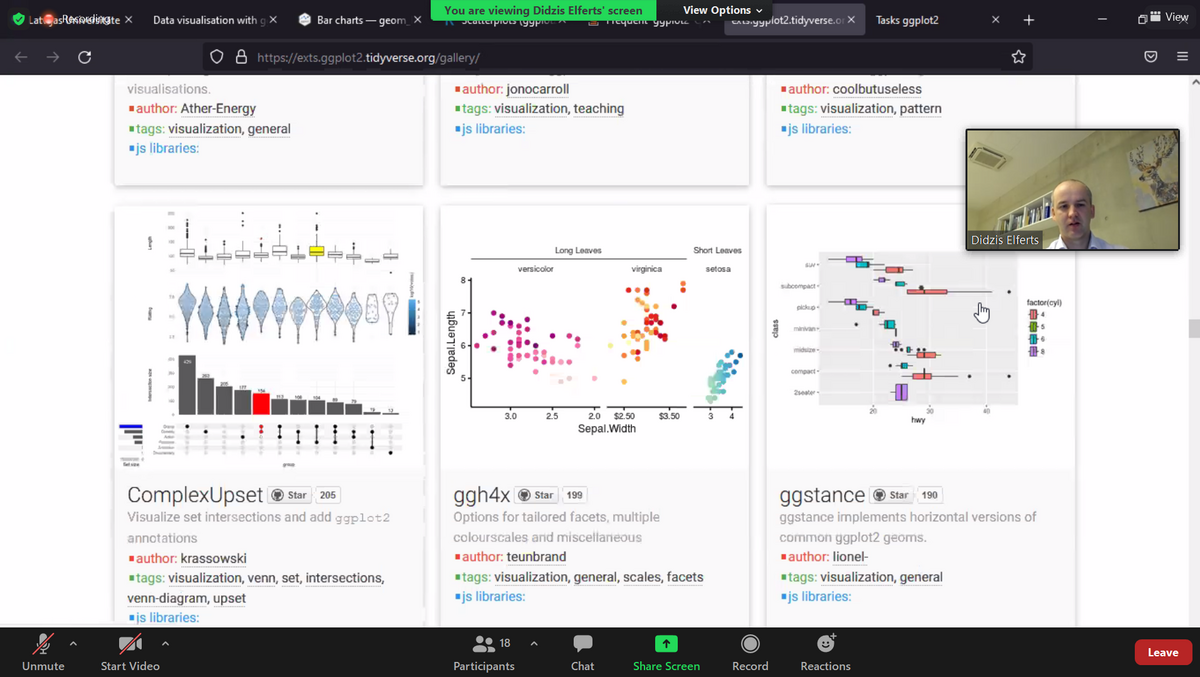1200x677 pixels.
Task: Open the Firefox hamburger menu
Action: coord(1182,57)
